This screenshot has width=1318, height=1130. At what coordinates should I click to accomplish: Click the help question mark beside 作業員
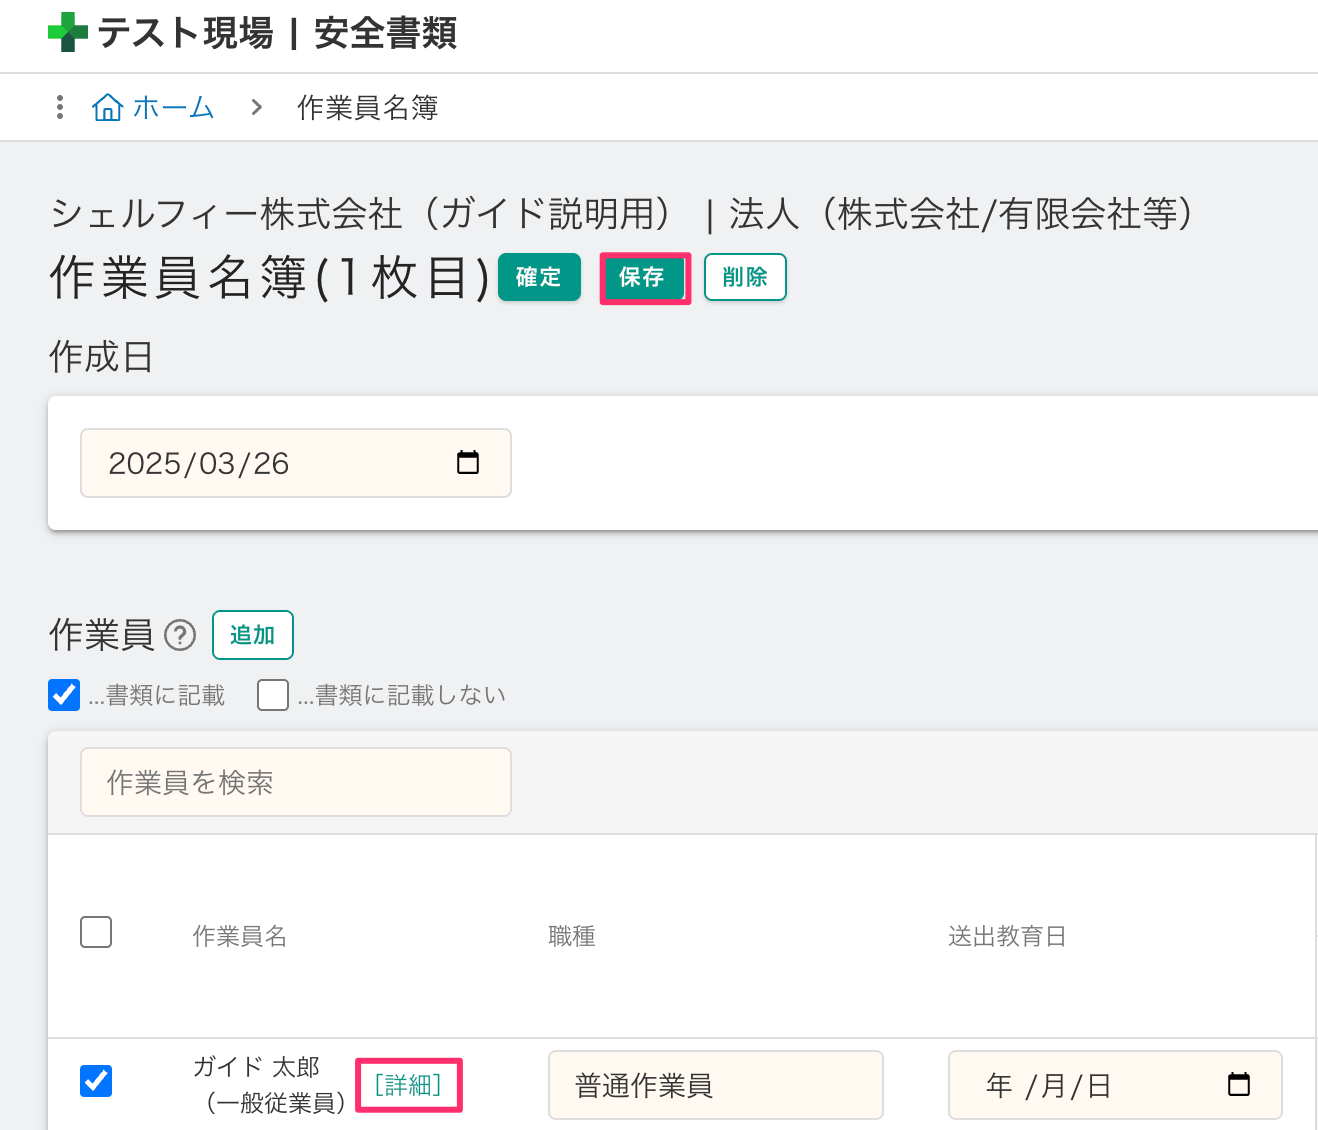click(x=180, y=635)
